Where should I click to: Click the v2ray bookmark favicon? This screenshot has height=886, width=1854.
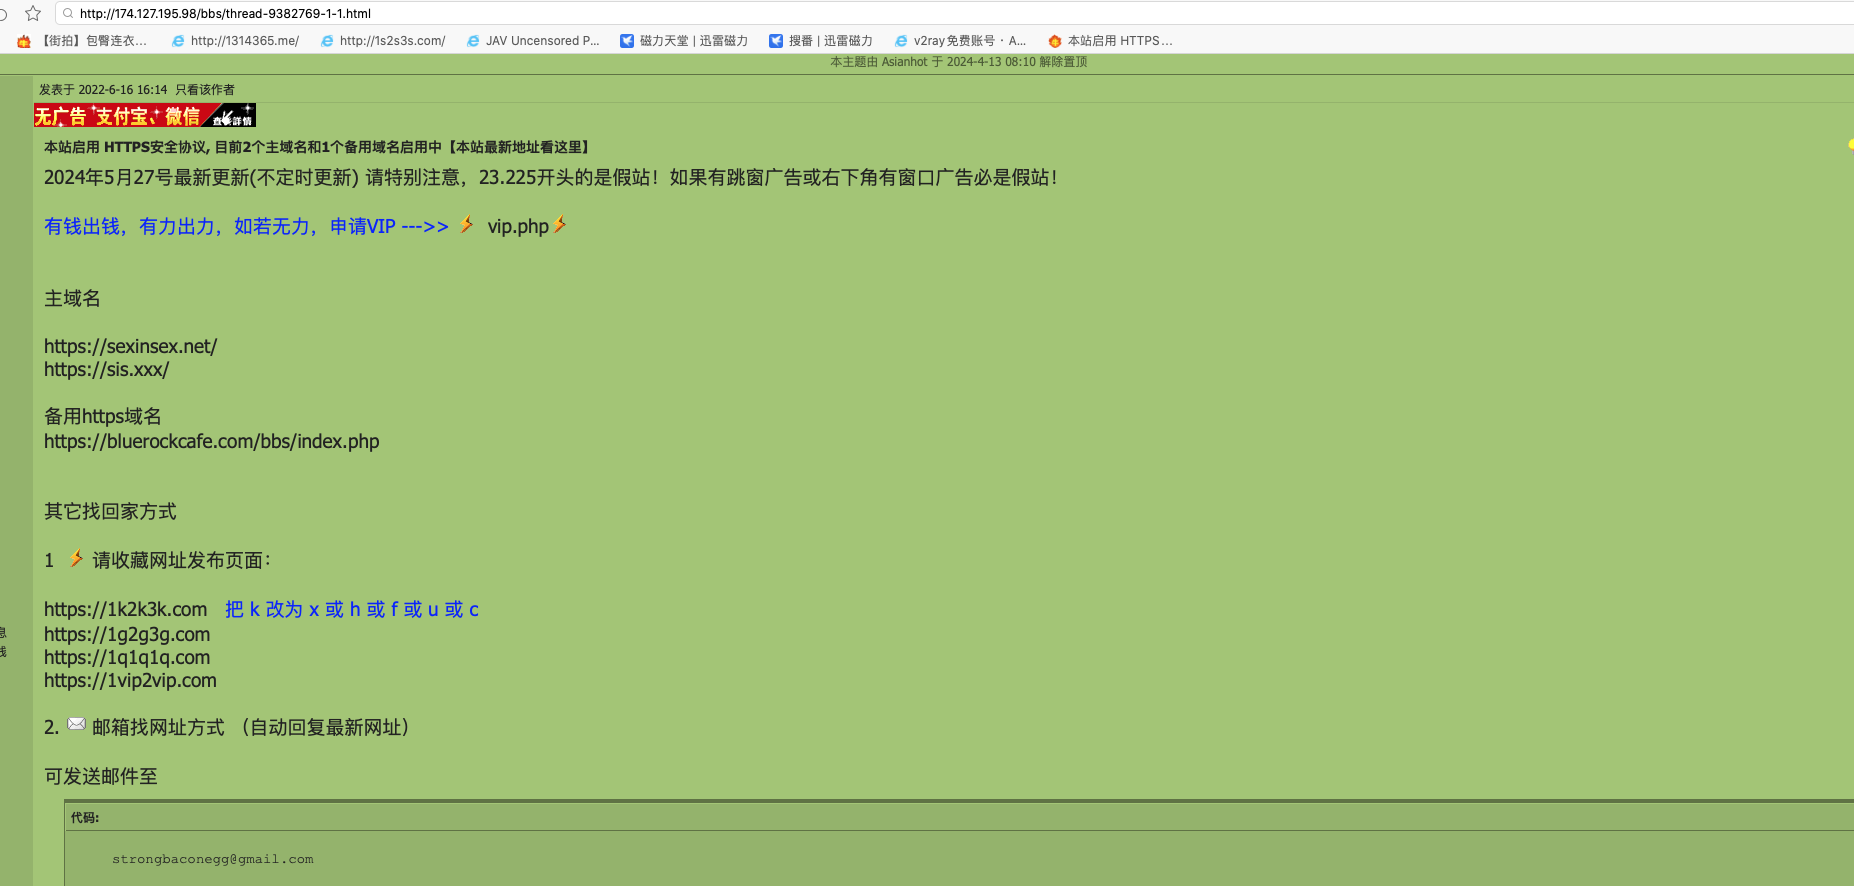[901, 41]
